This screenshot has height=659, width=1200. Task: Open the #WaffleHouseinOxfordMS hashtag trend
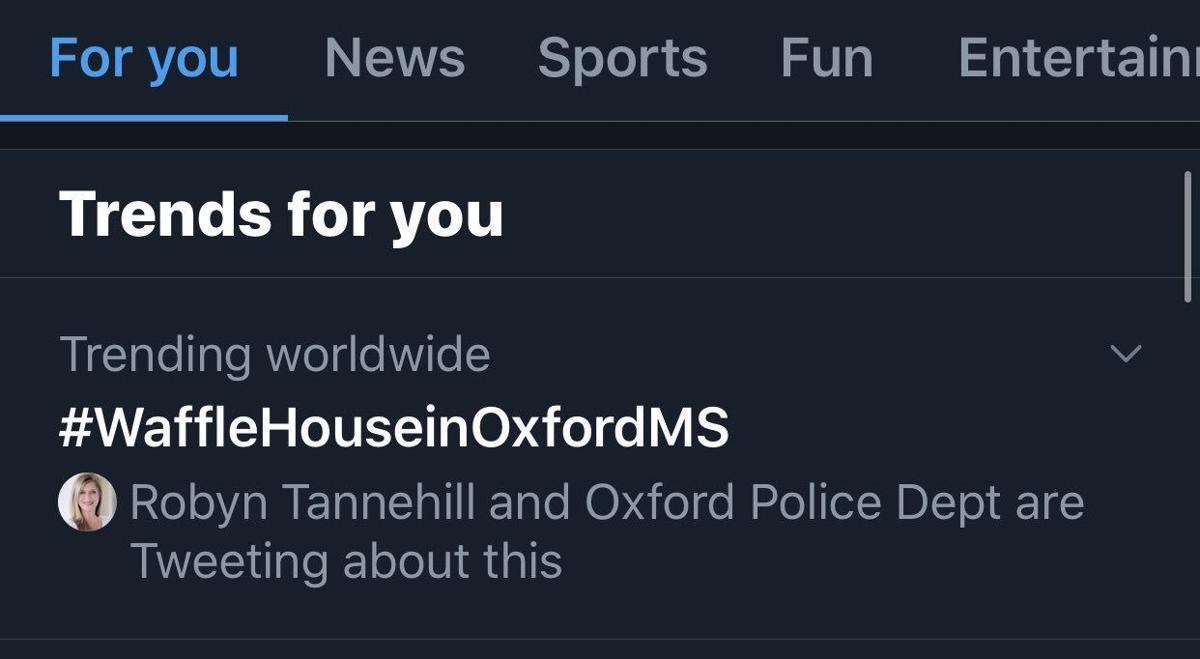(394, 428)
